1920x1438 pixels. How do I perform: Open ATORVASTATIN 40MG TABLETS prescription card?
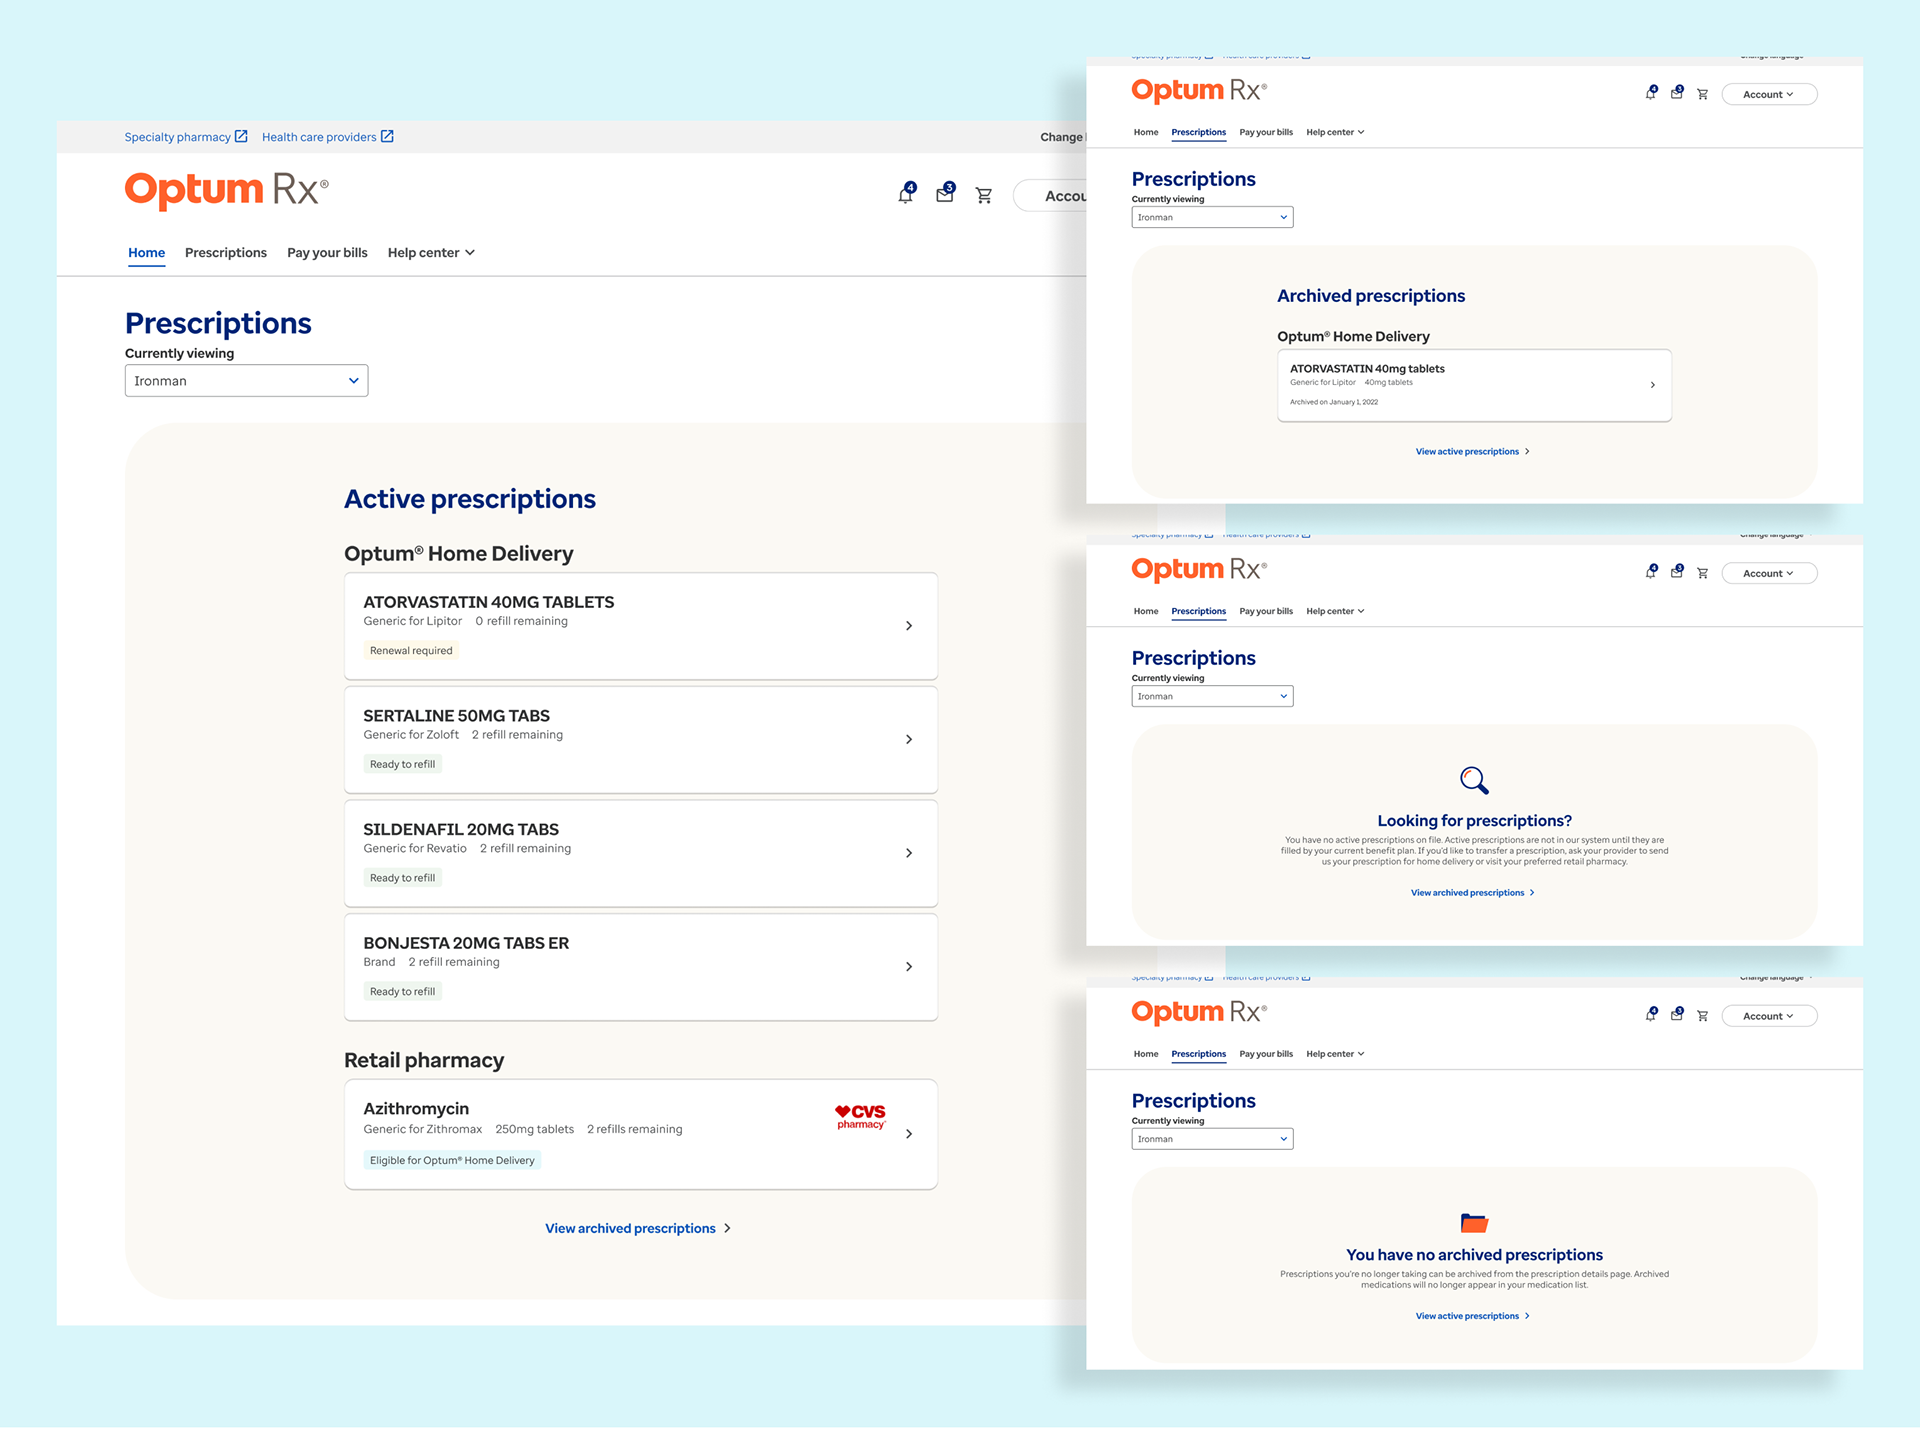click(x=641, y=626)
